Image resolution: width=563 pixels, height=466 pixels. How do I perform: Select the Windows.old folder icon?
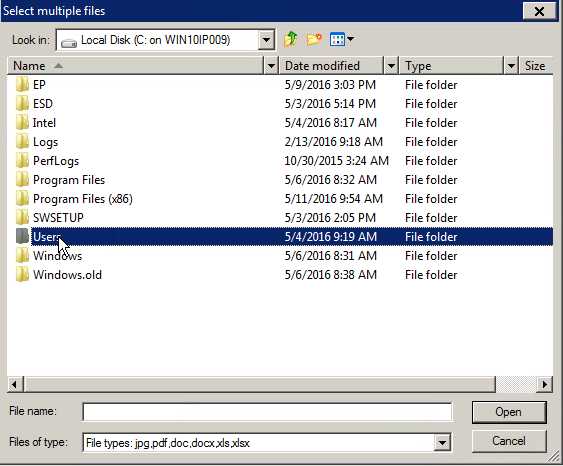[x=22, y=275]
